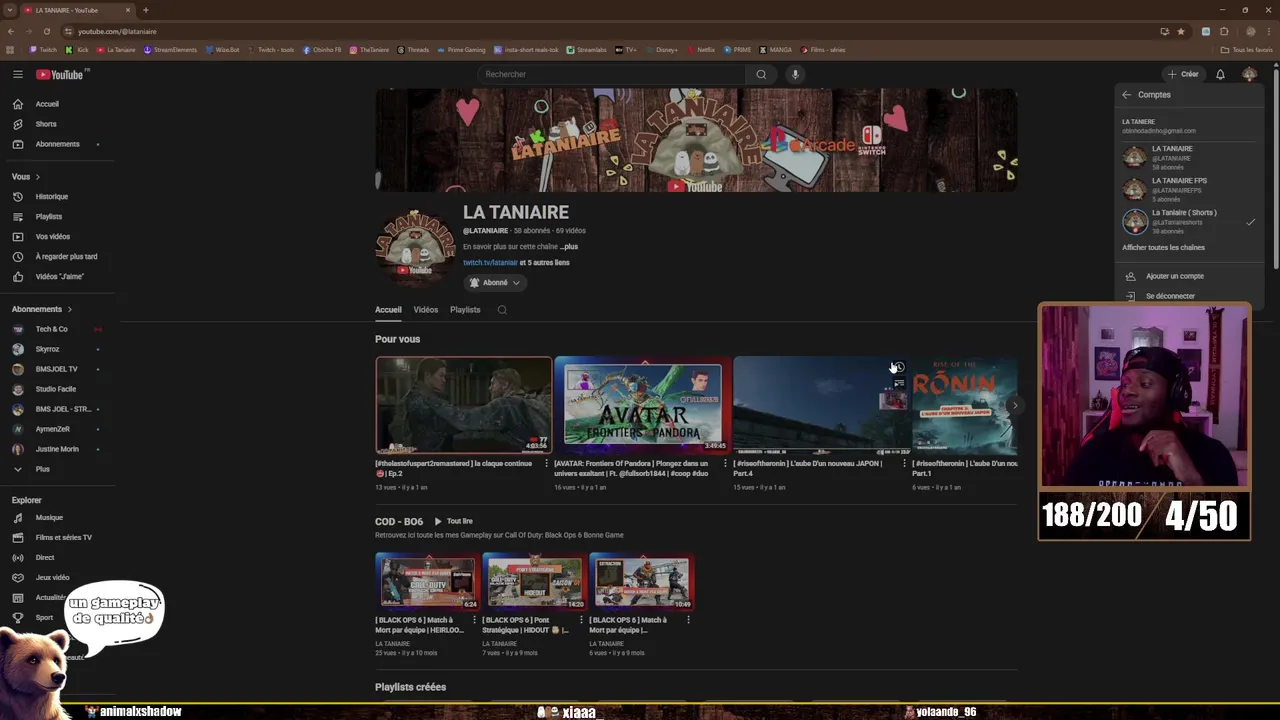Screen dimensions: 1280x720
Task: Open the Twitch bookmark
Action: (x=43, y=50)
